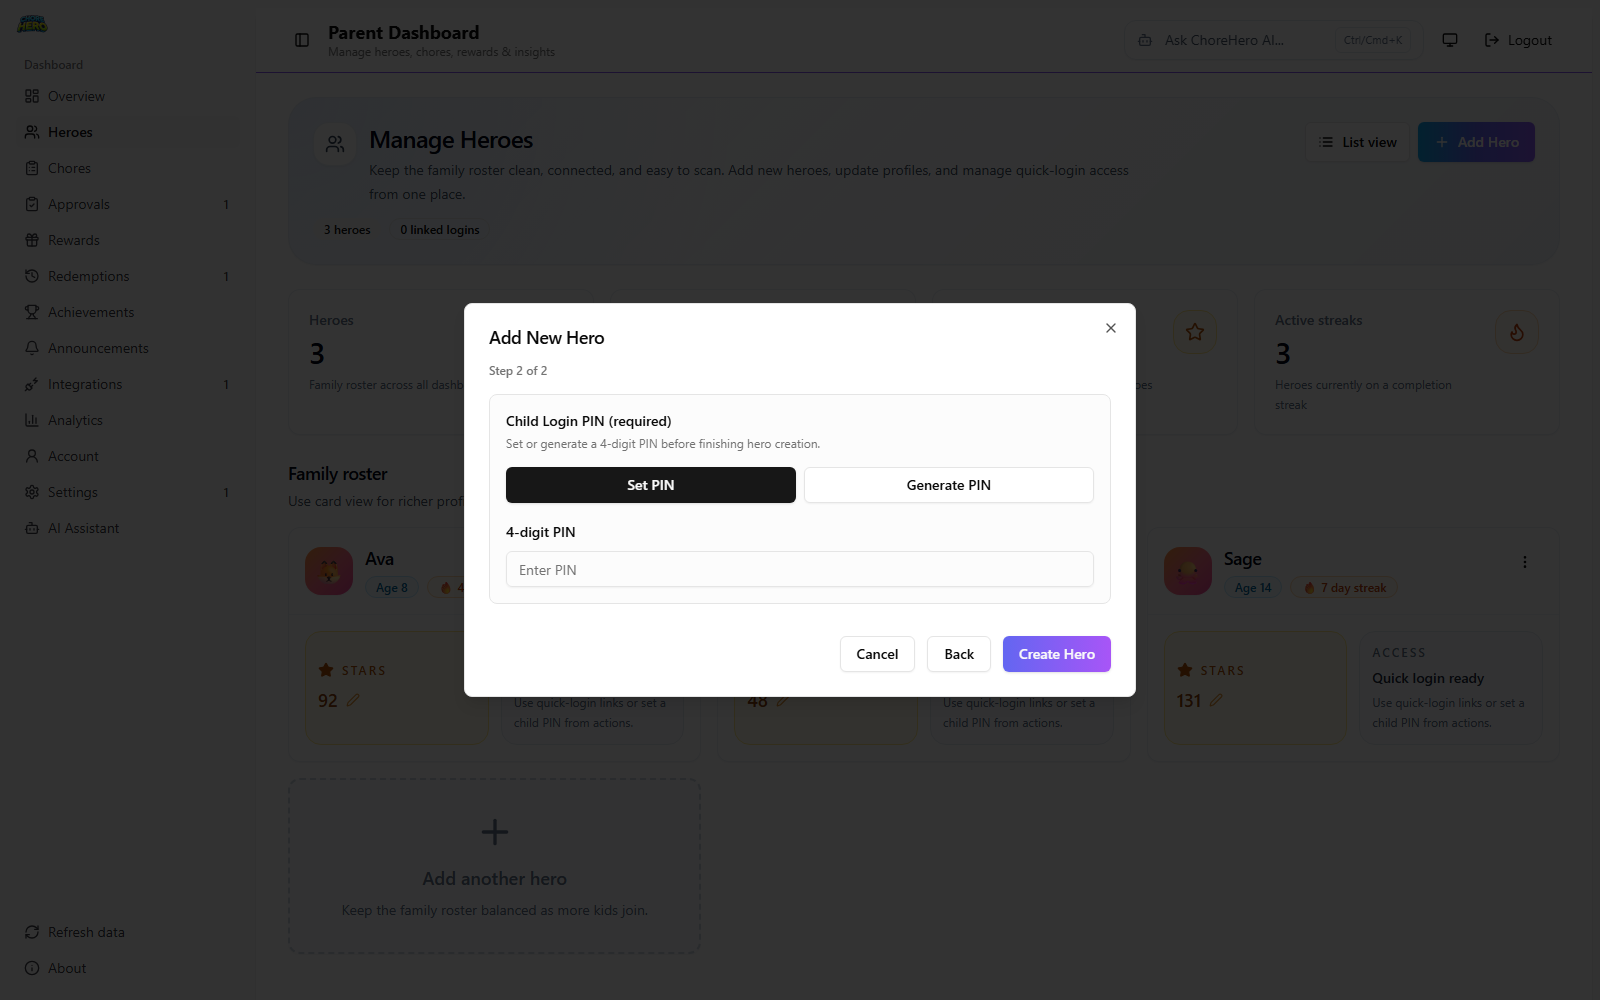
Task: Click the ChoreHero logo top left
Action: [31, 23]
